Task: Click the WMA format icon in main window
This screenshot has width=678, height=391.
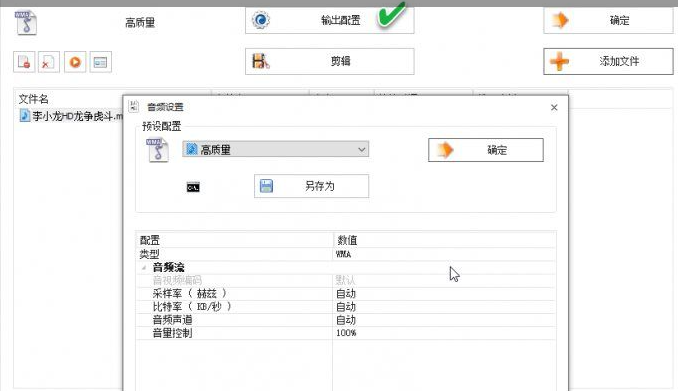Action: (26, 22)
